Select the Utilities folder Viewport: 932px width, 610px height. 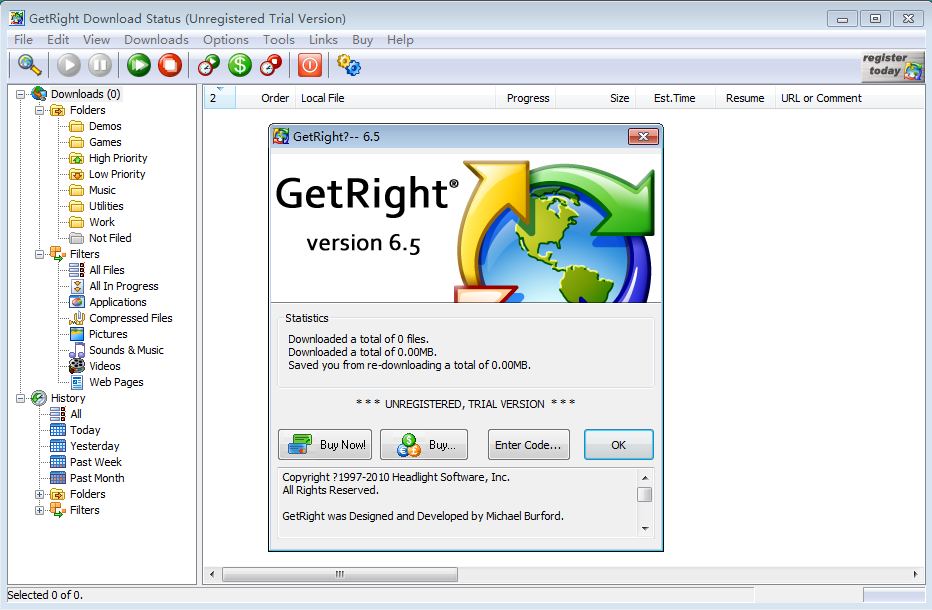click(x=106, y=206)
